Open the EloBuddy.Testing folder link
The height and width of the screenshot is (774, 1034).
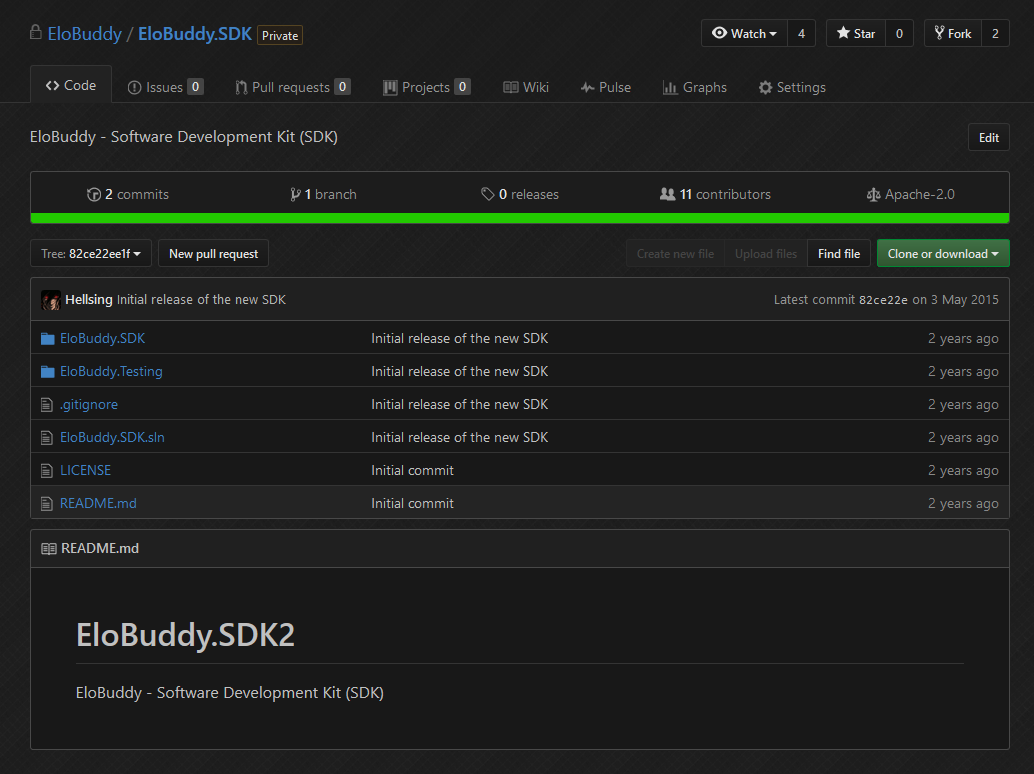coord(111,371)
